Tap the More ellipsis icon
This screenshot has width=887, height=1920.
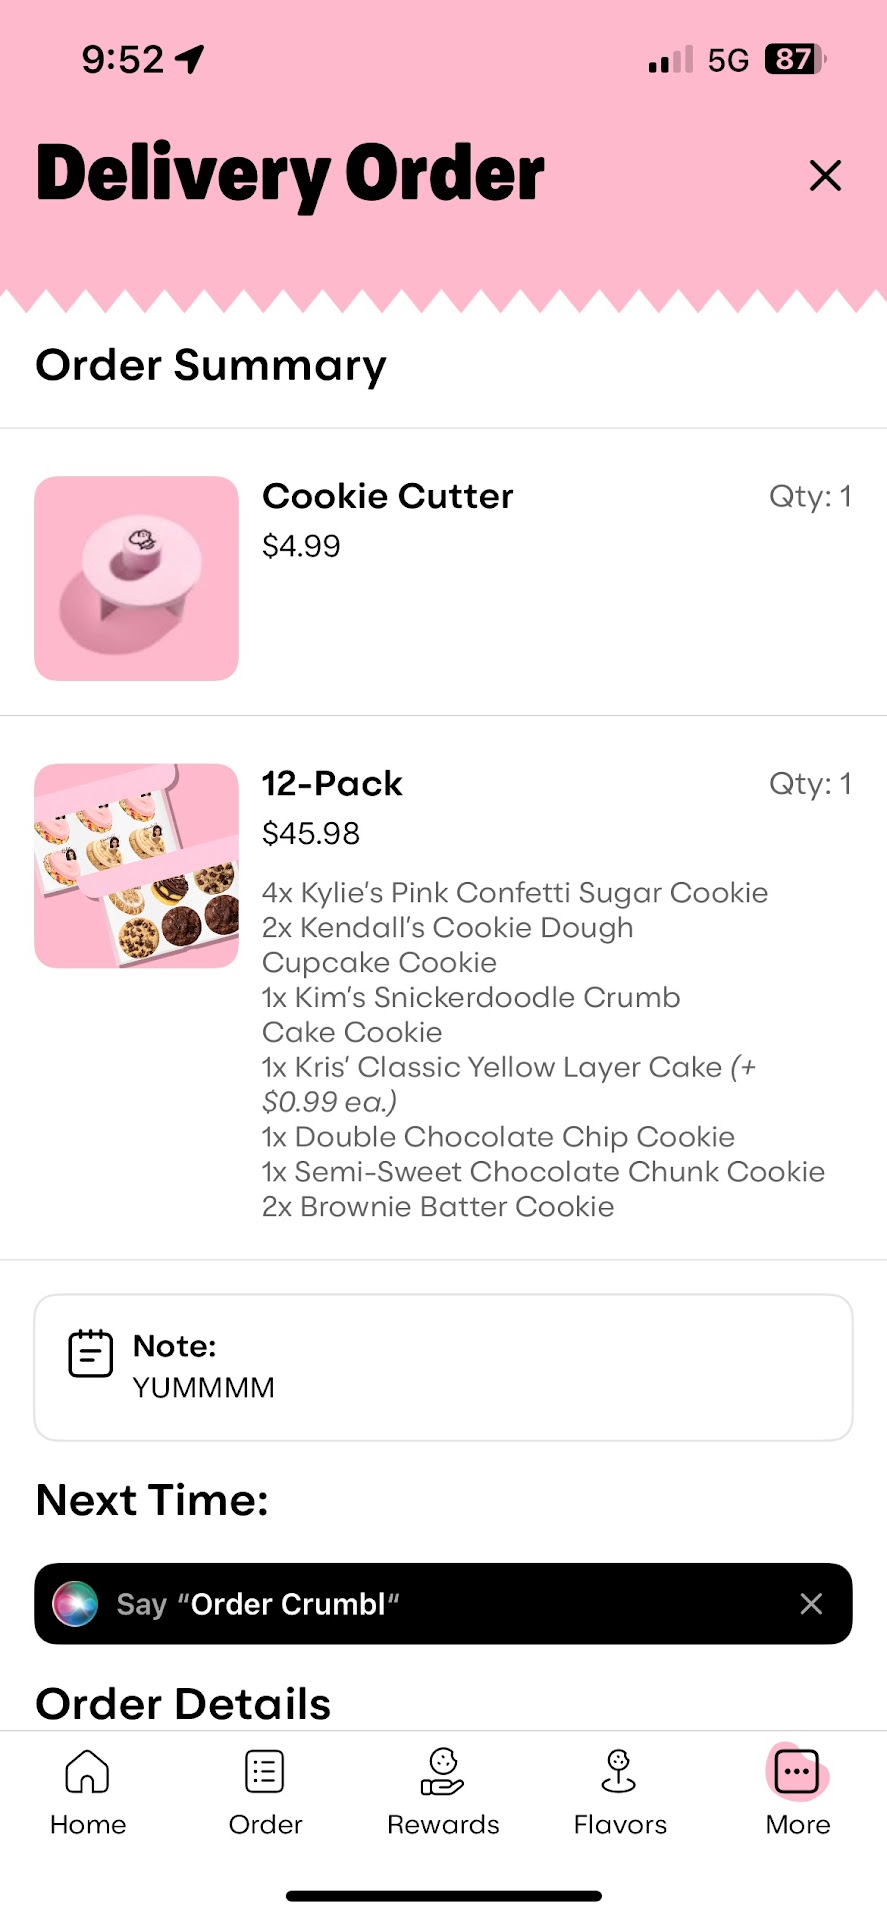pos(797,1771)
